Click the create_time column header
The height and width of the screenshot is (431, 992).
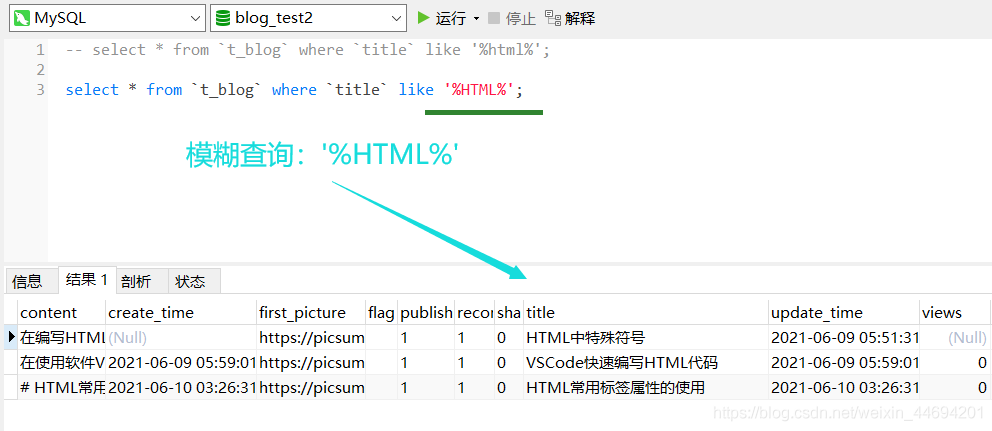point(181,313)
